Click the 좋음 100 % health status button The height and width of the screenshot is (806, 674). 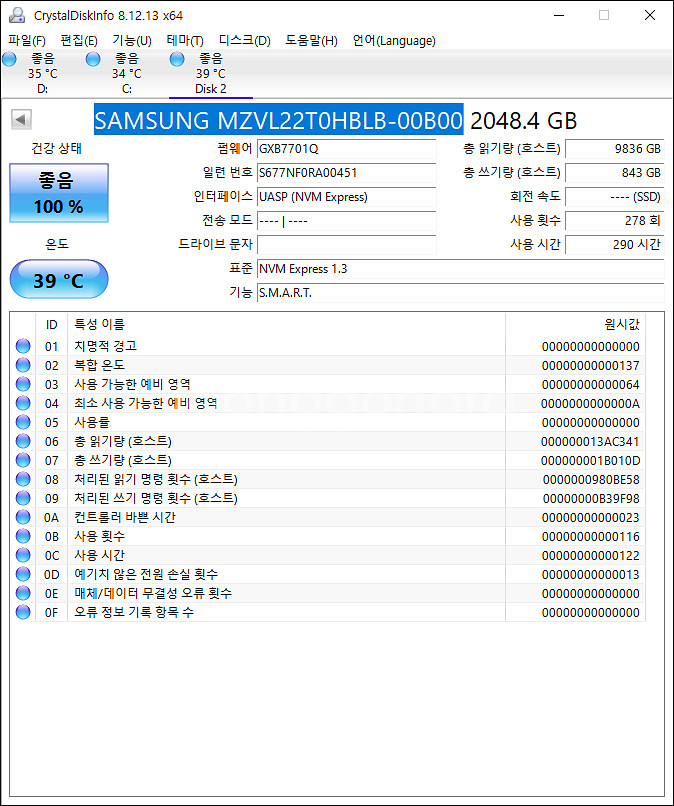coord(59,193)
